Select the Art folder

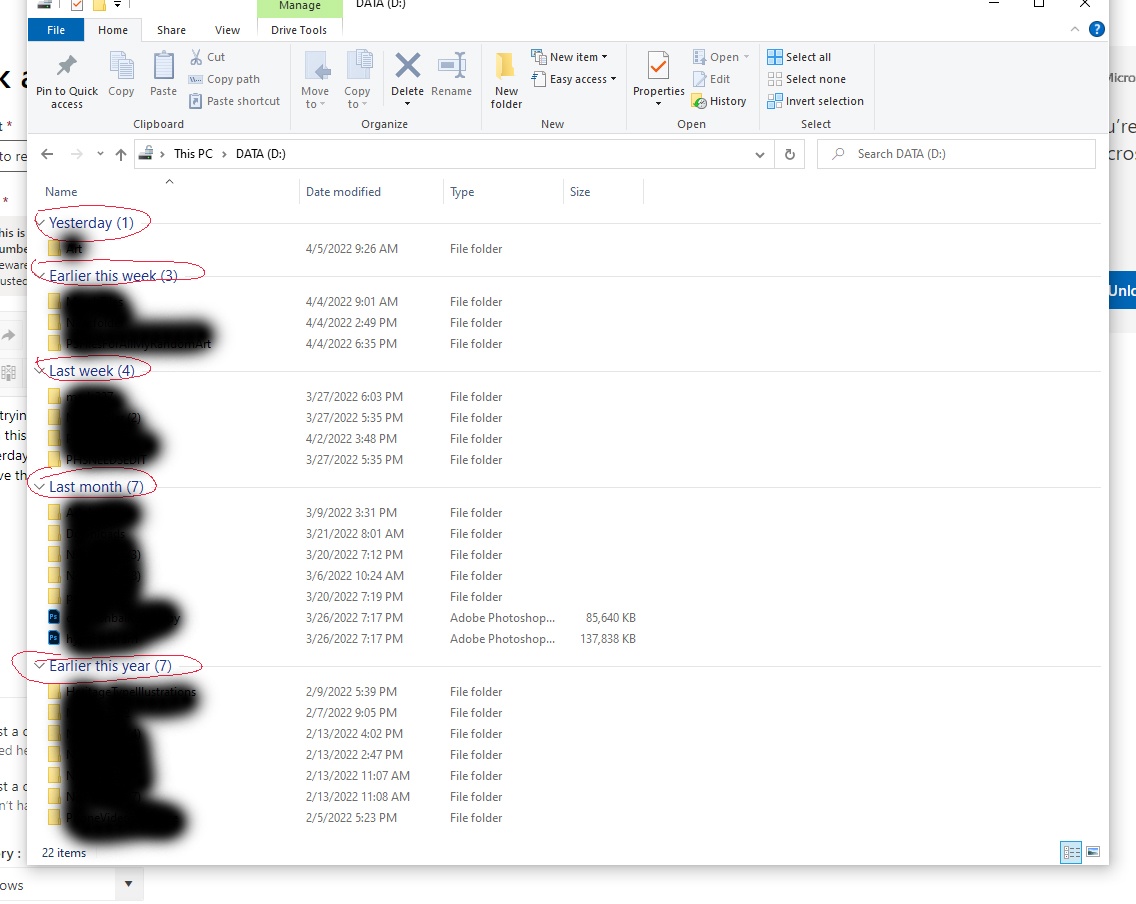[74, 248]
